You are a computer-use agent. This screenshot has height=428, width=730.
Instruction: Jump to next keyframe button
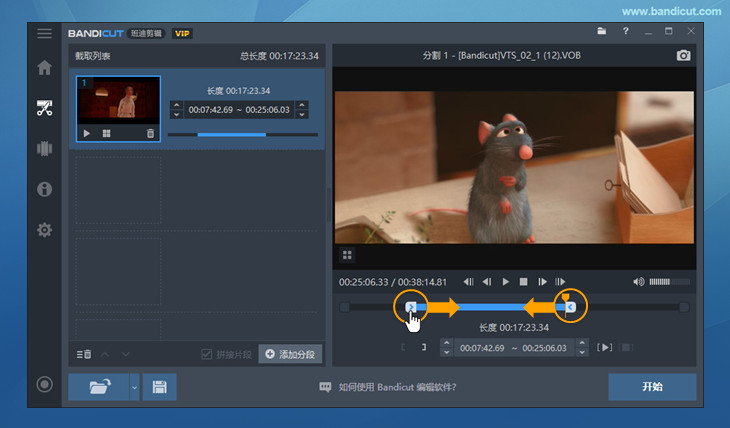point(560,282)
